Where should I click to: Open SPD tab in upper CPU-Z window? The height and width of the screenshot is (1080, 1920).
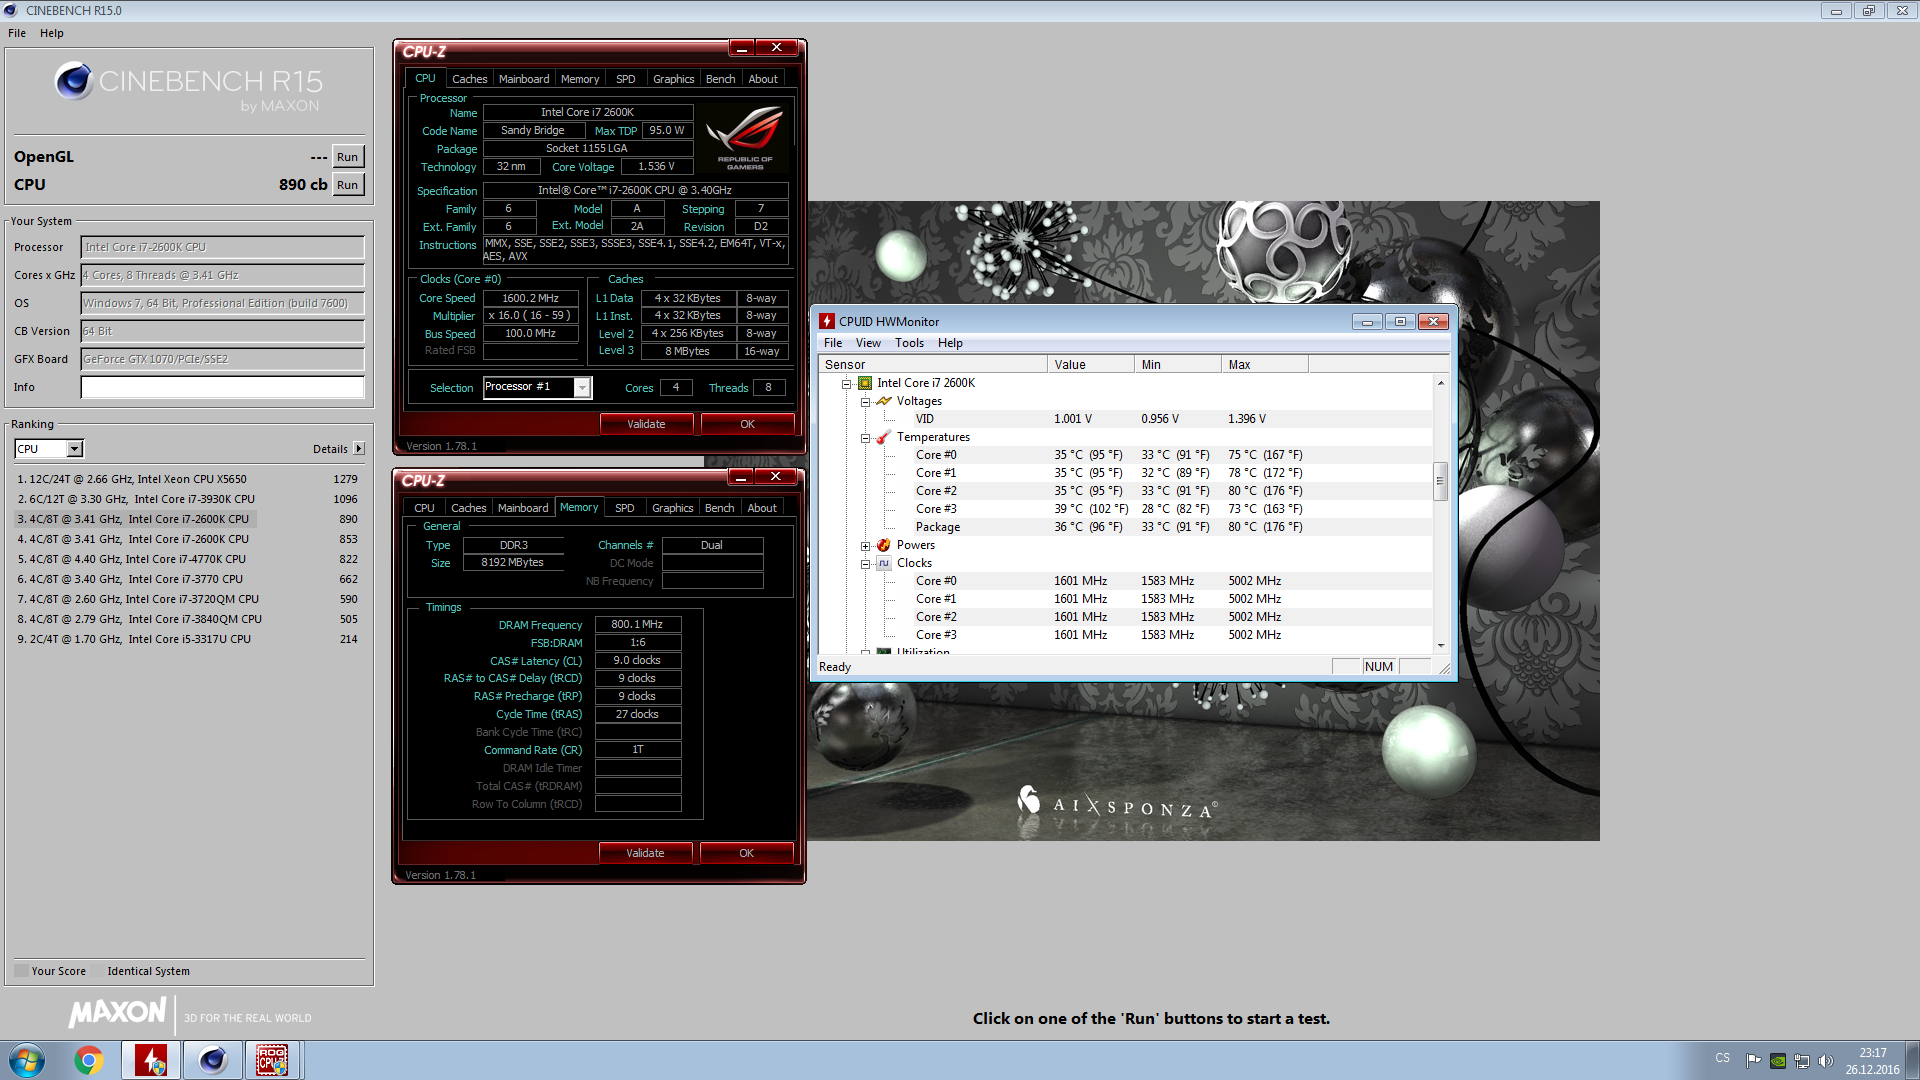[x=626, y=79]
